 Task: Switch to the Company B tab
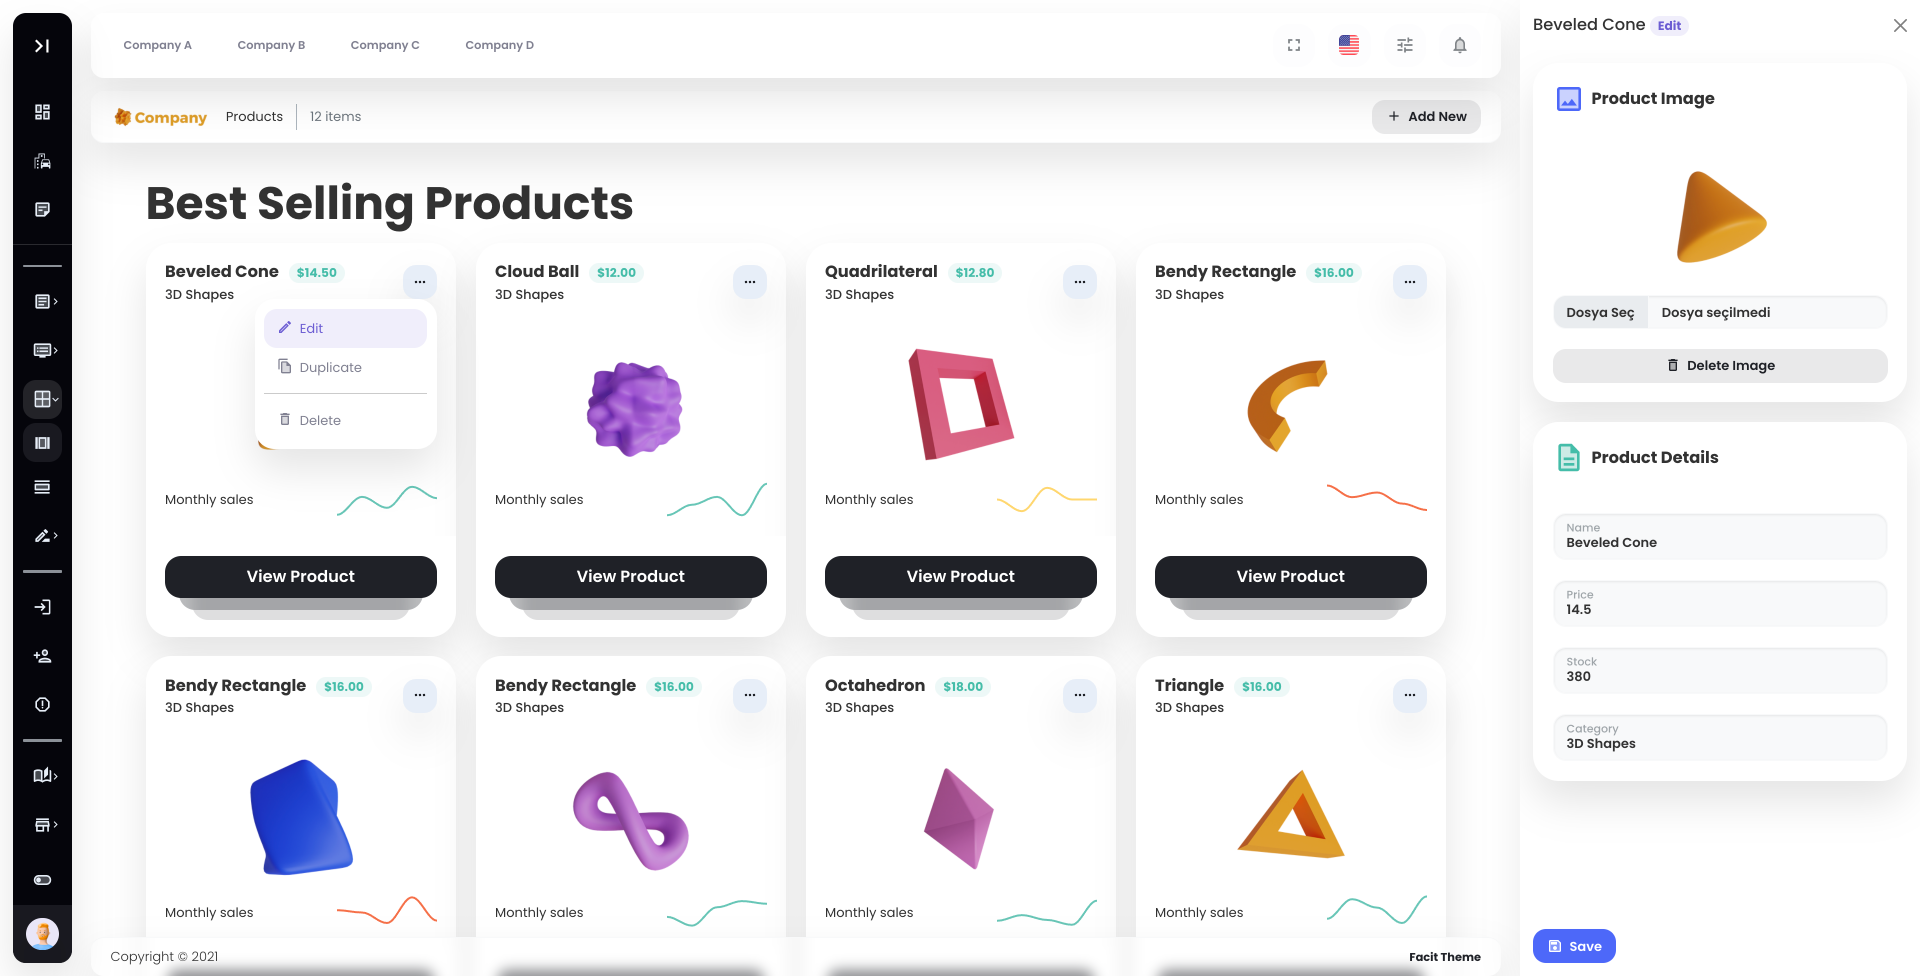pos(271,45)
